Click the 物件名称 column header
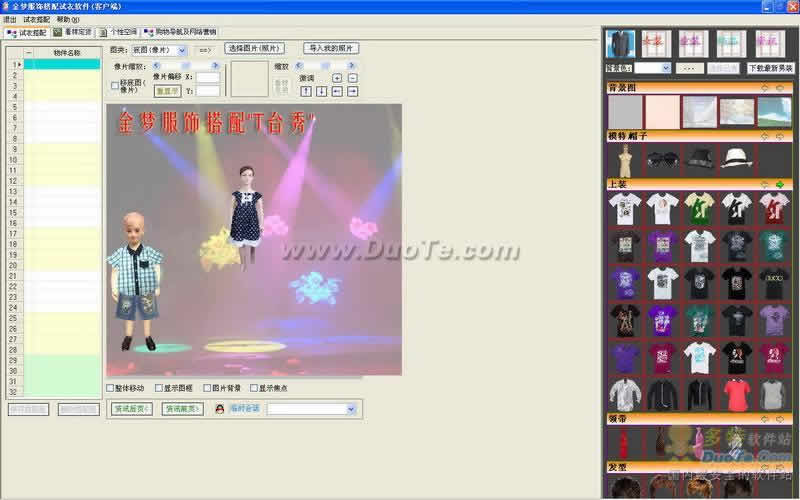This screenshot has height=500, width=800. (x=67, y=53)
